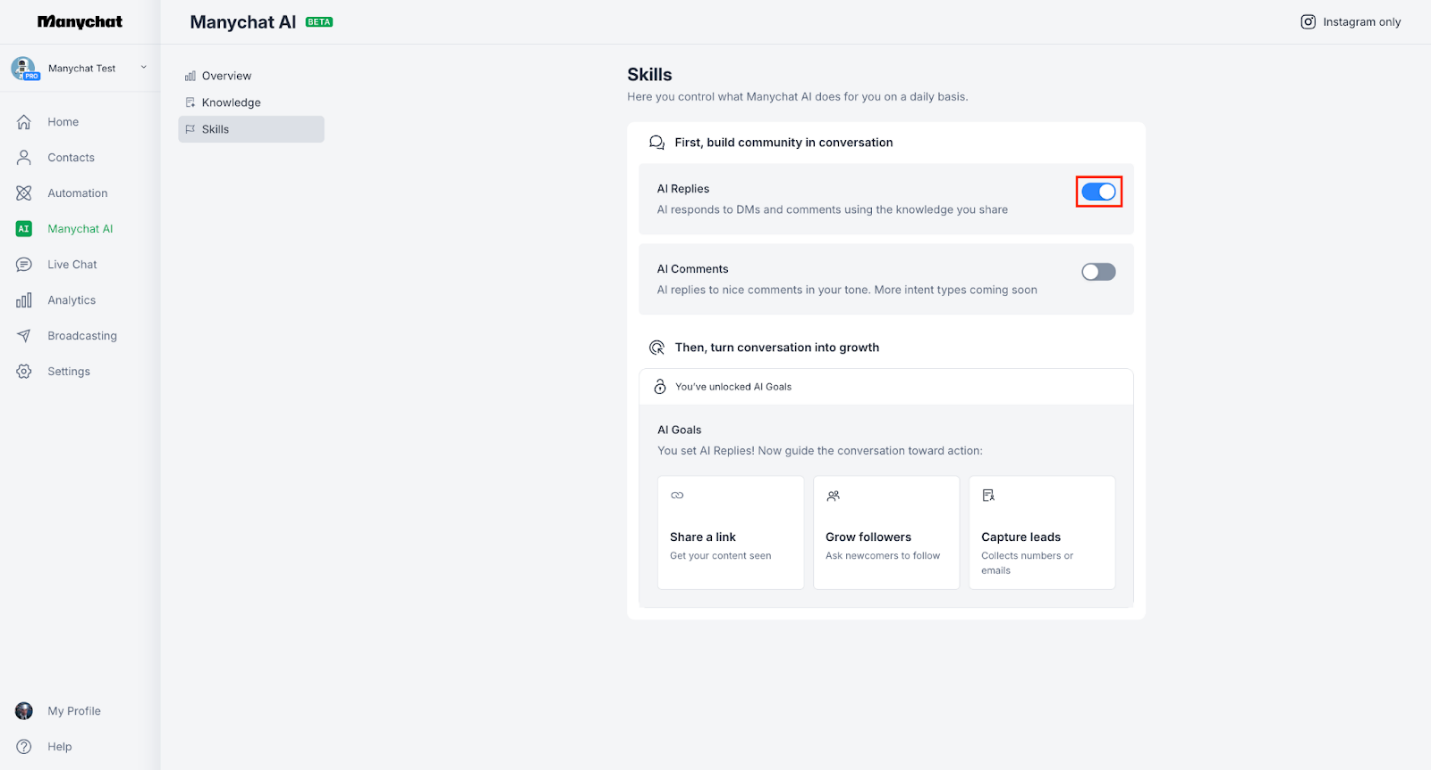Pick the Capture leads goal card
The image size is (1431, 770).
click(x=1042, y=532)
